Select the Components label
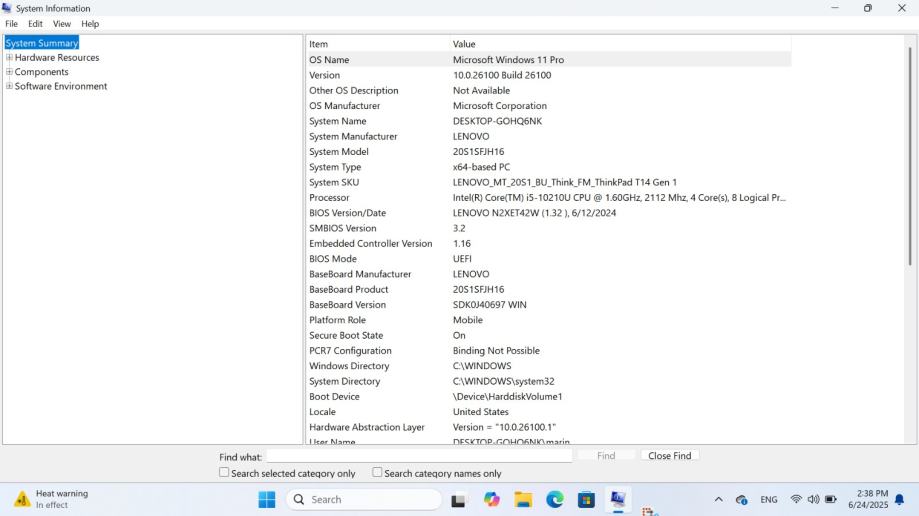This screenshot has width=919, height=516. coord(42,72)
